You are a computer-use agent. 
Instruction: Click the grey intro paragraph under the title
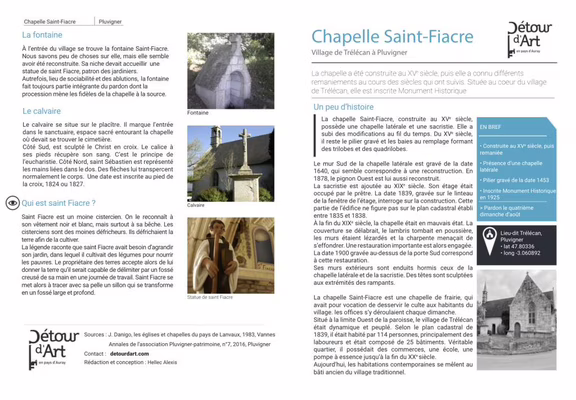coord(429,82)
